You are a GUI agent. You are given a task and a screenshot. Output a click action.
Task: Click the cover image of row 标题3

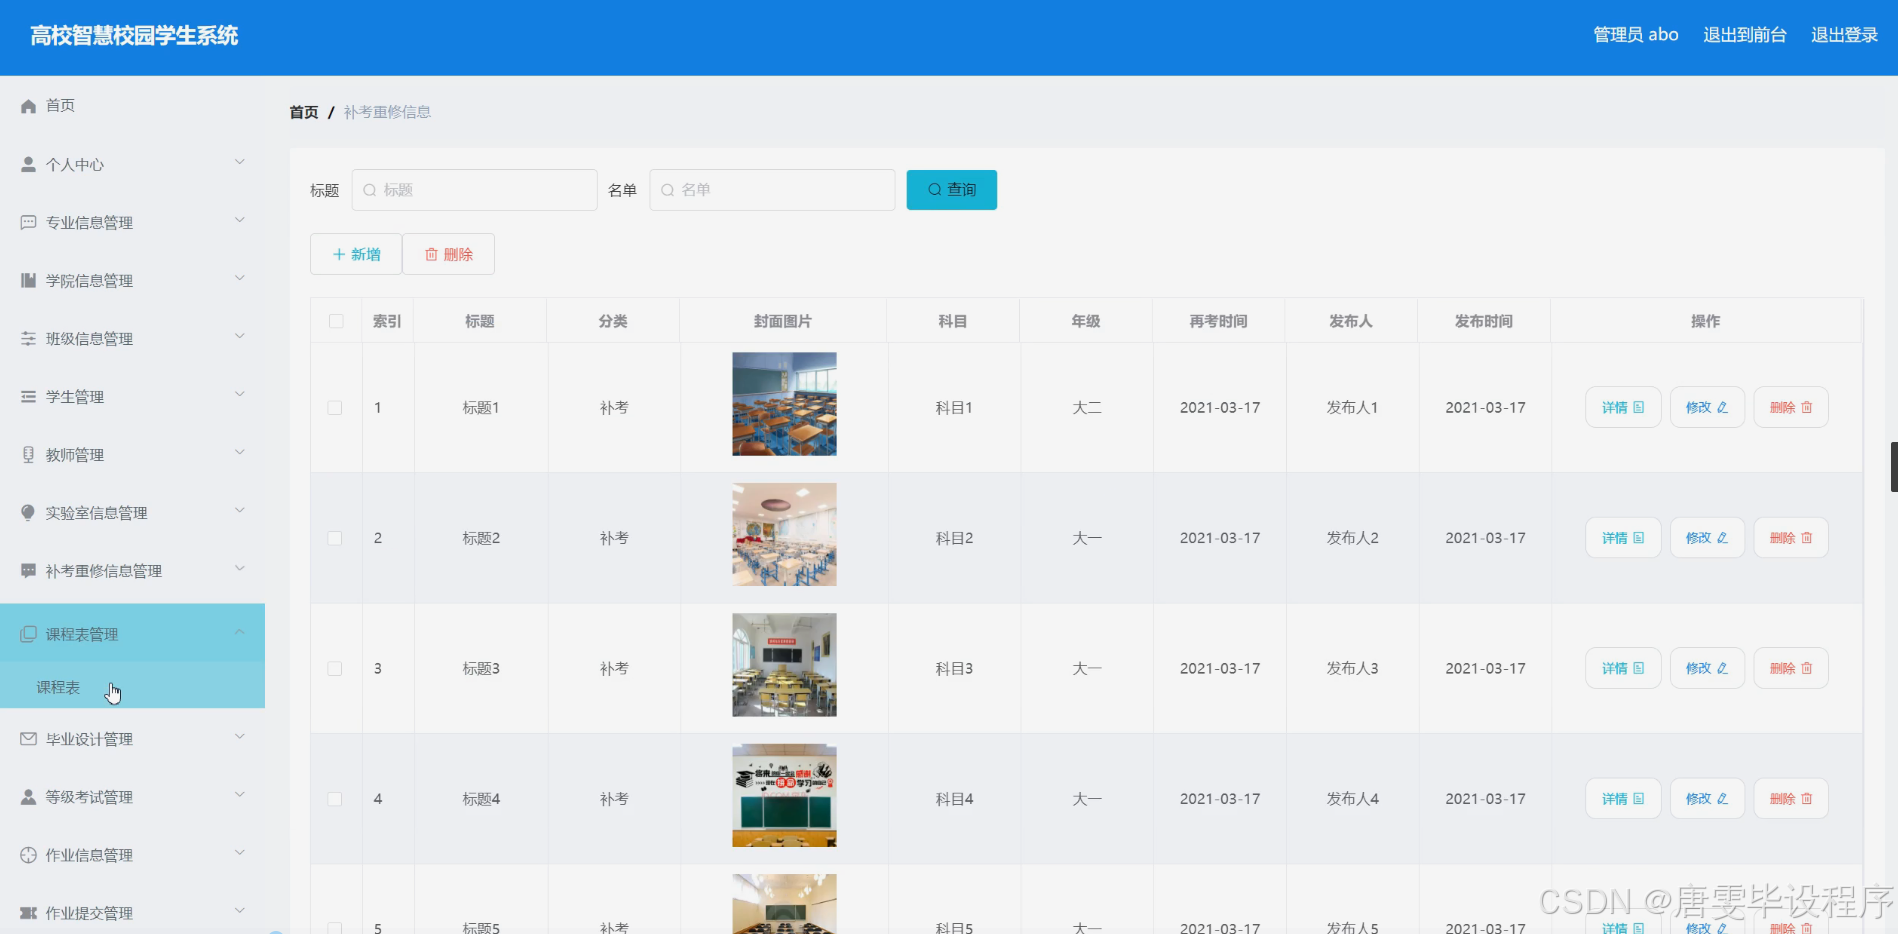point(784,665)
